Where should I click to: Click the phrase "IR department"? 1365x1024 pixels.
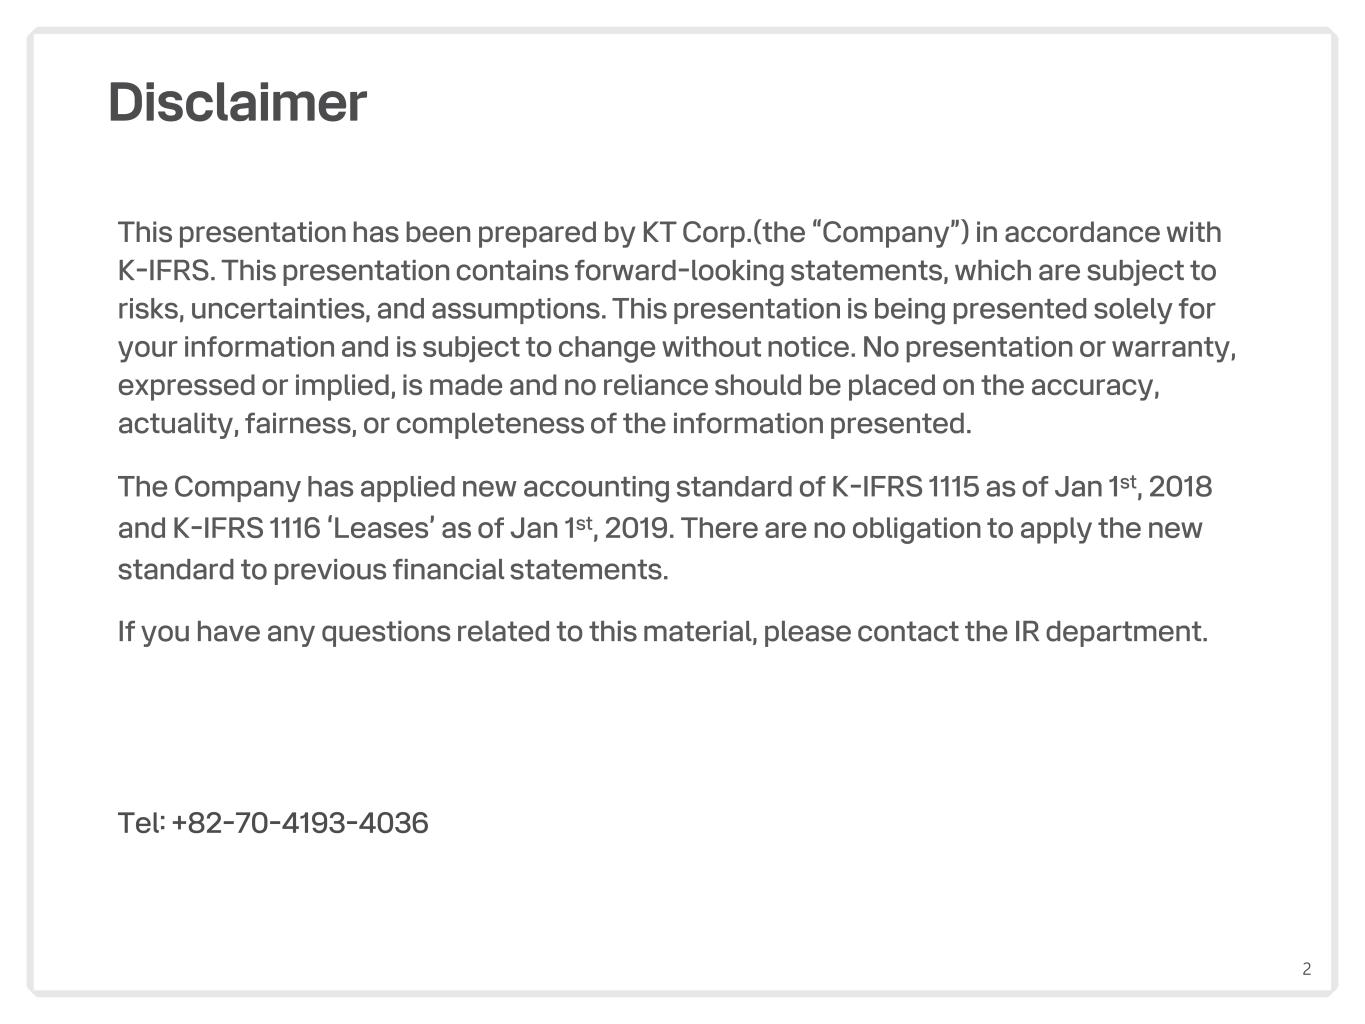(1110, 632)
